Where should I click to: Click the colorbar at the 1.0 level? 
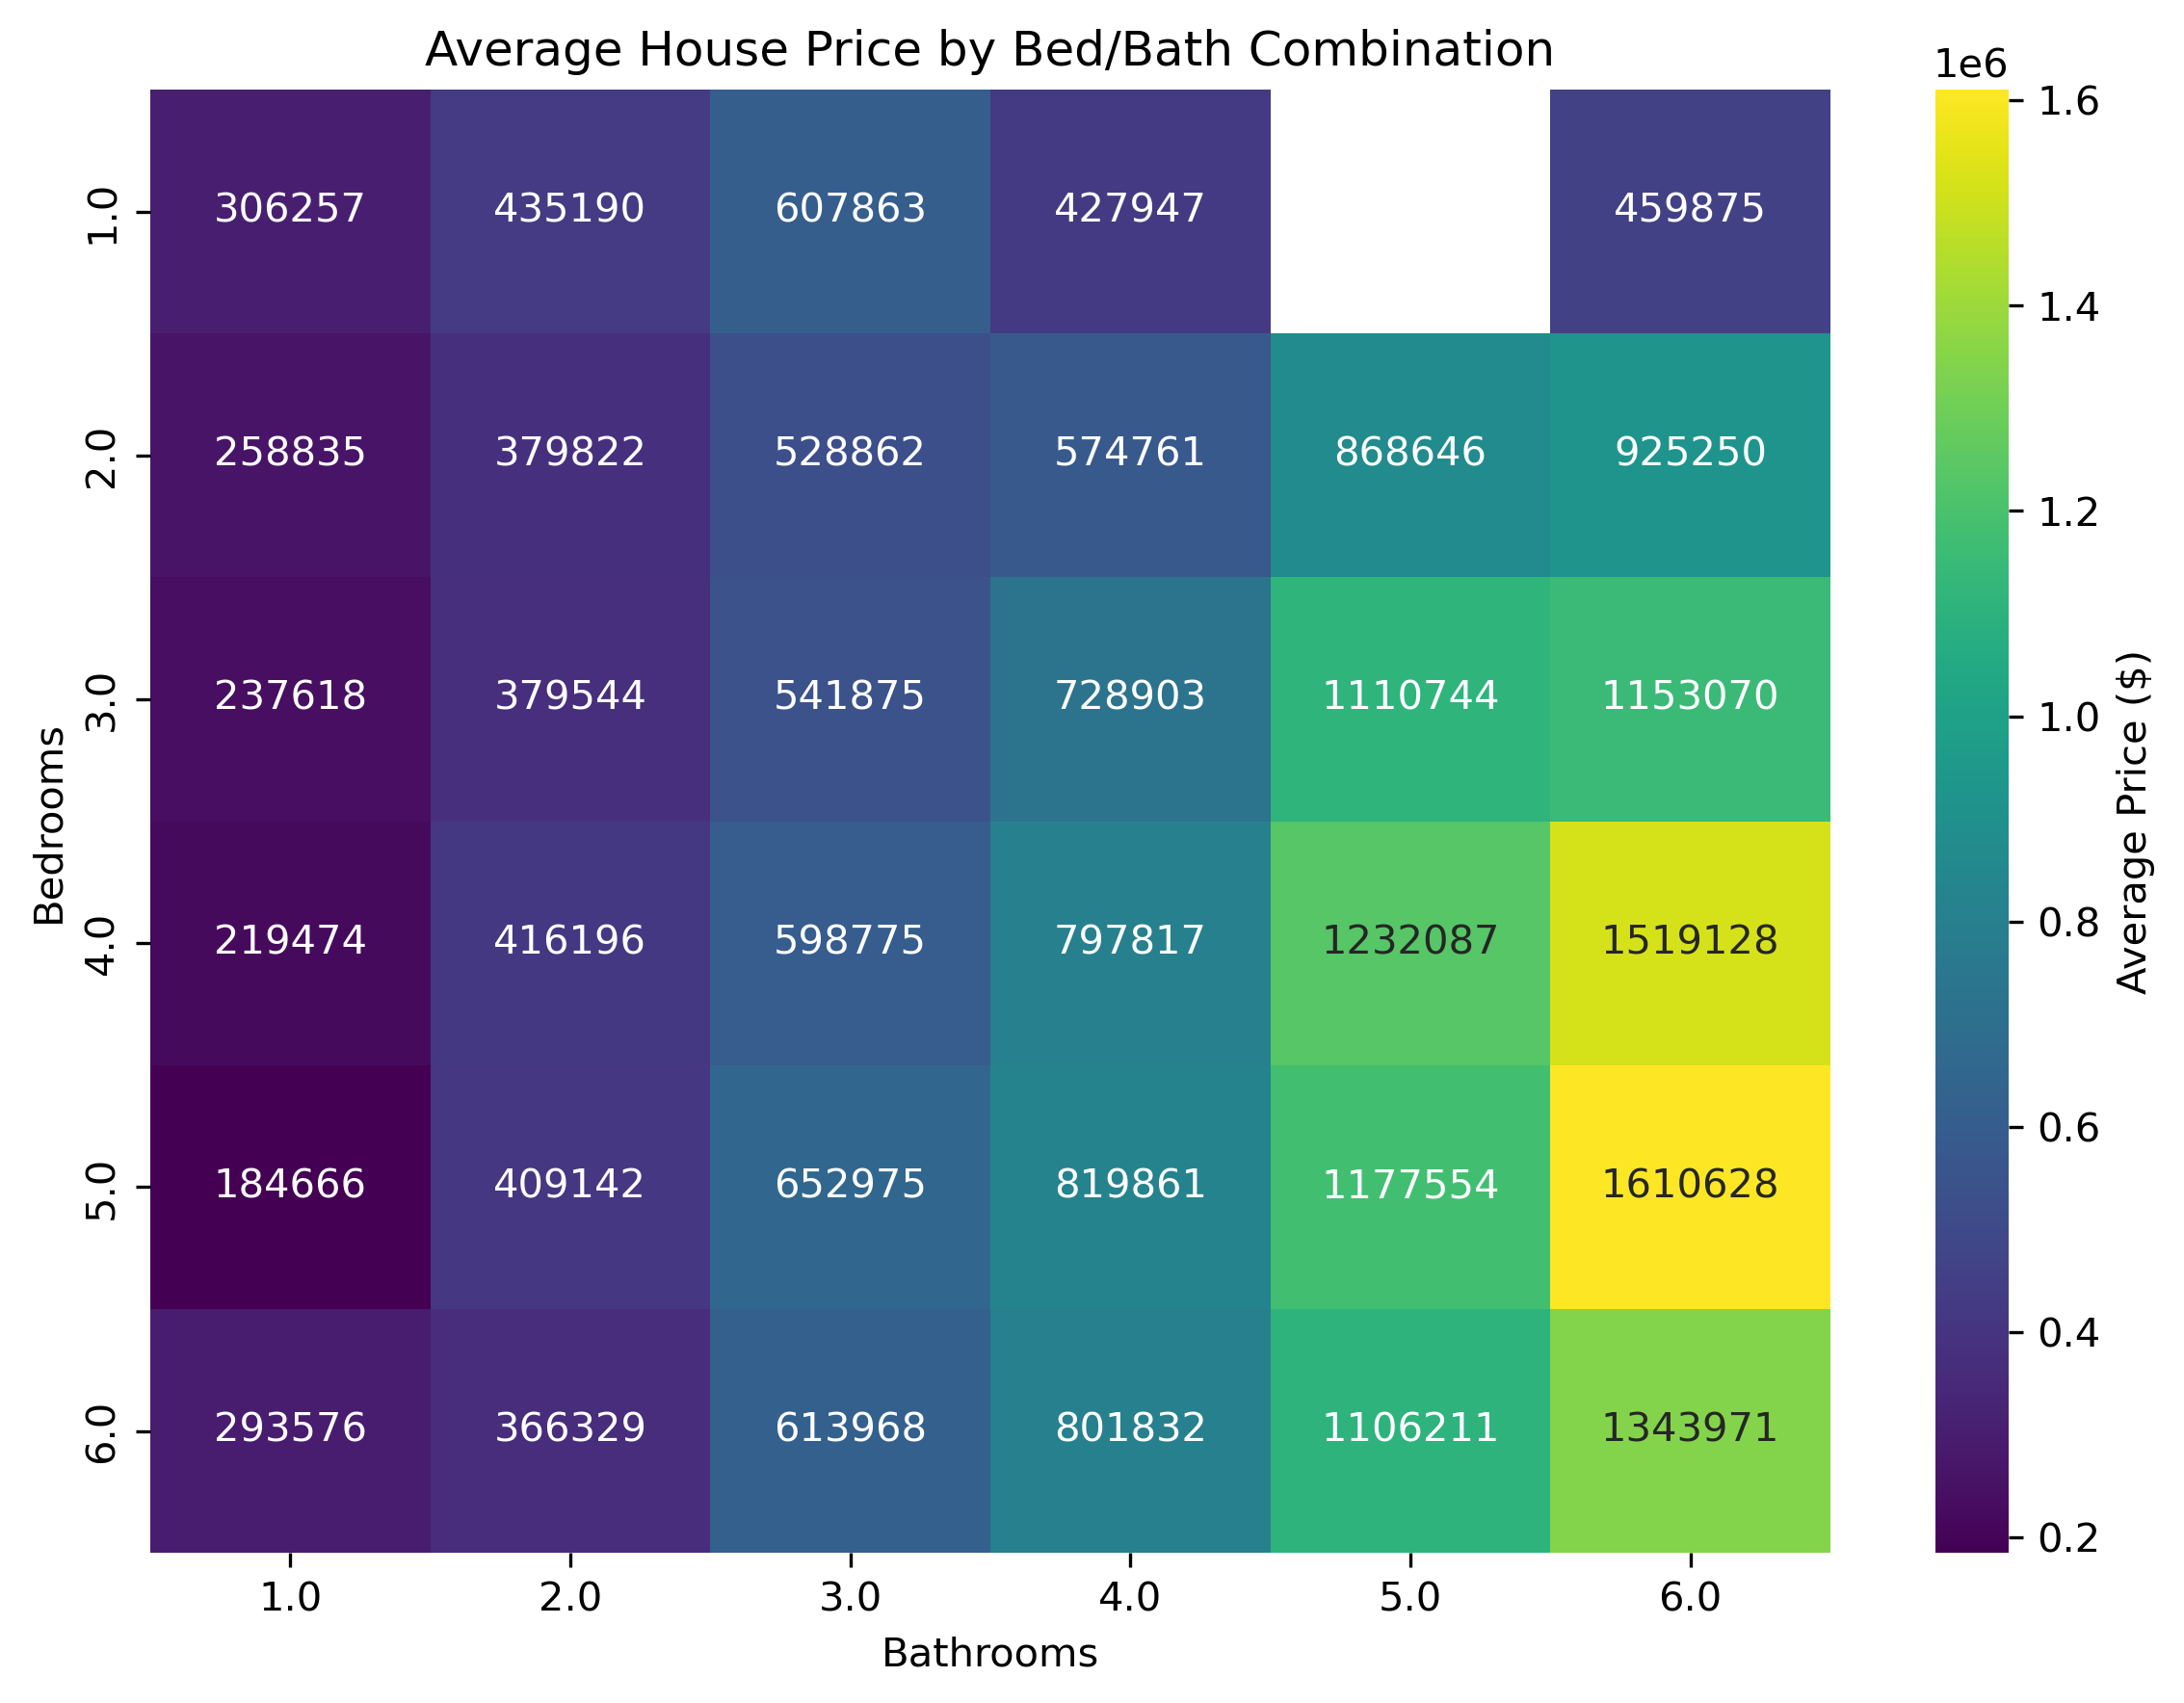coord(1971,717)
